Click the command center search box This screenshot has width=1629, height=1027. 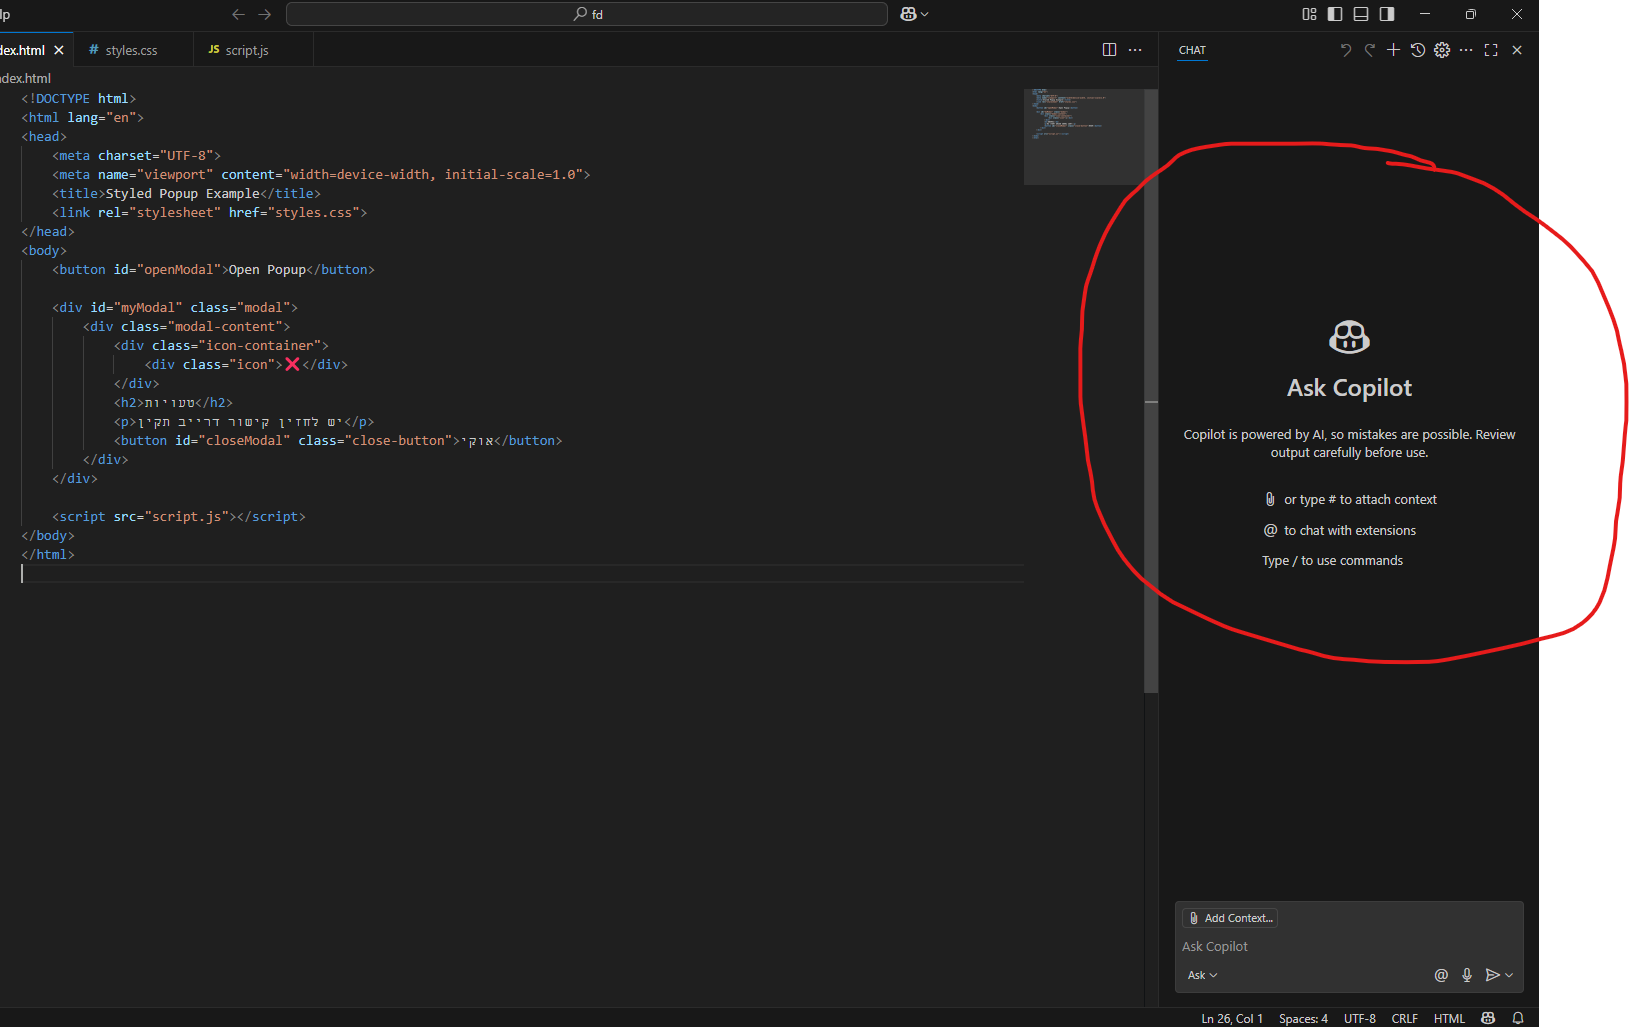(x=587, y=14)
